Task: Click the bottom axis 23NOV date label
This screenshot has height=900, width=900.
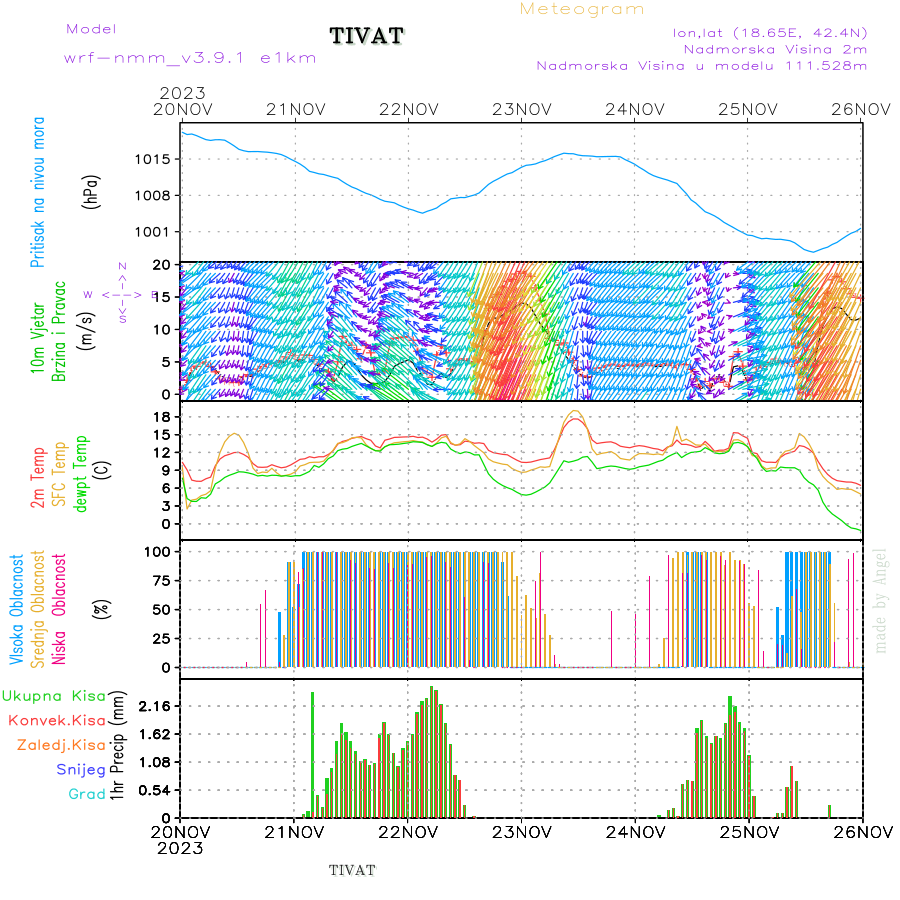Action: point(522,832)
